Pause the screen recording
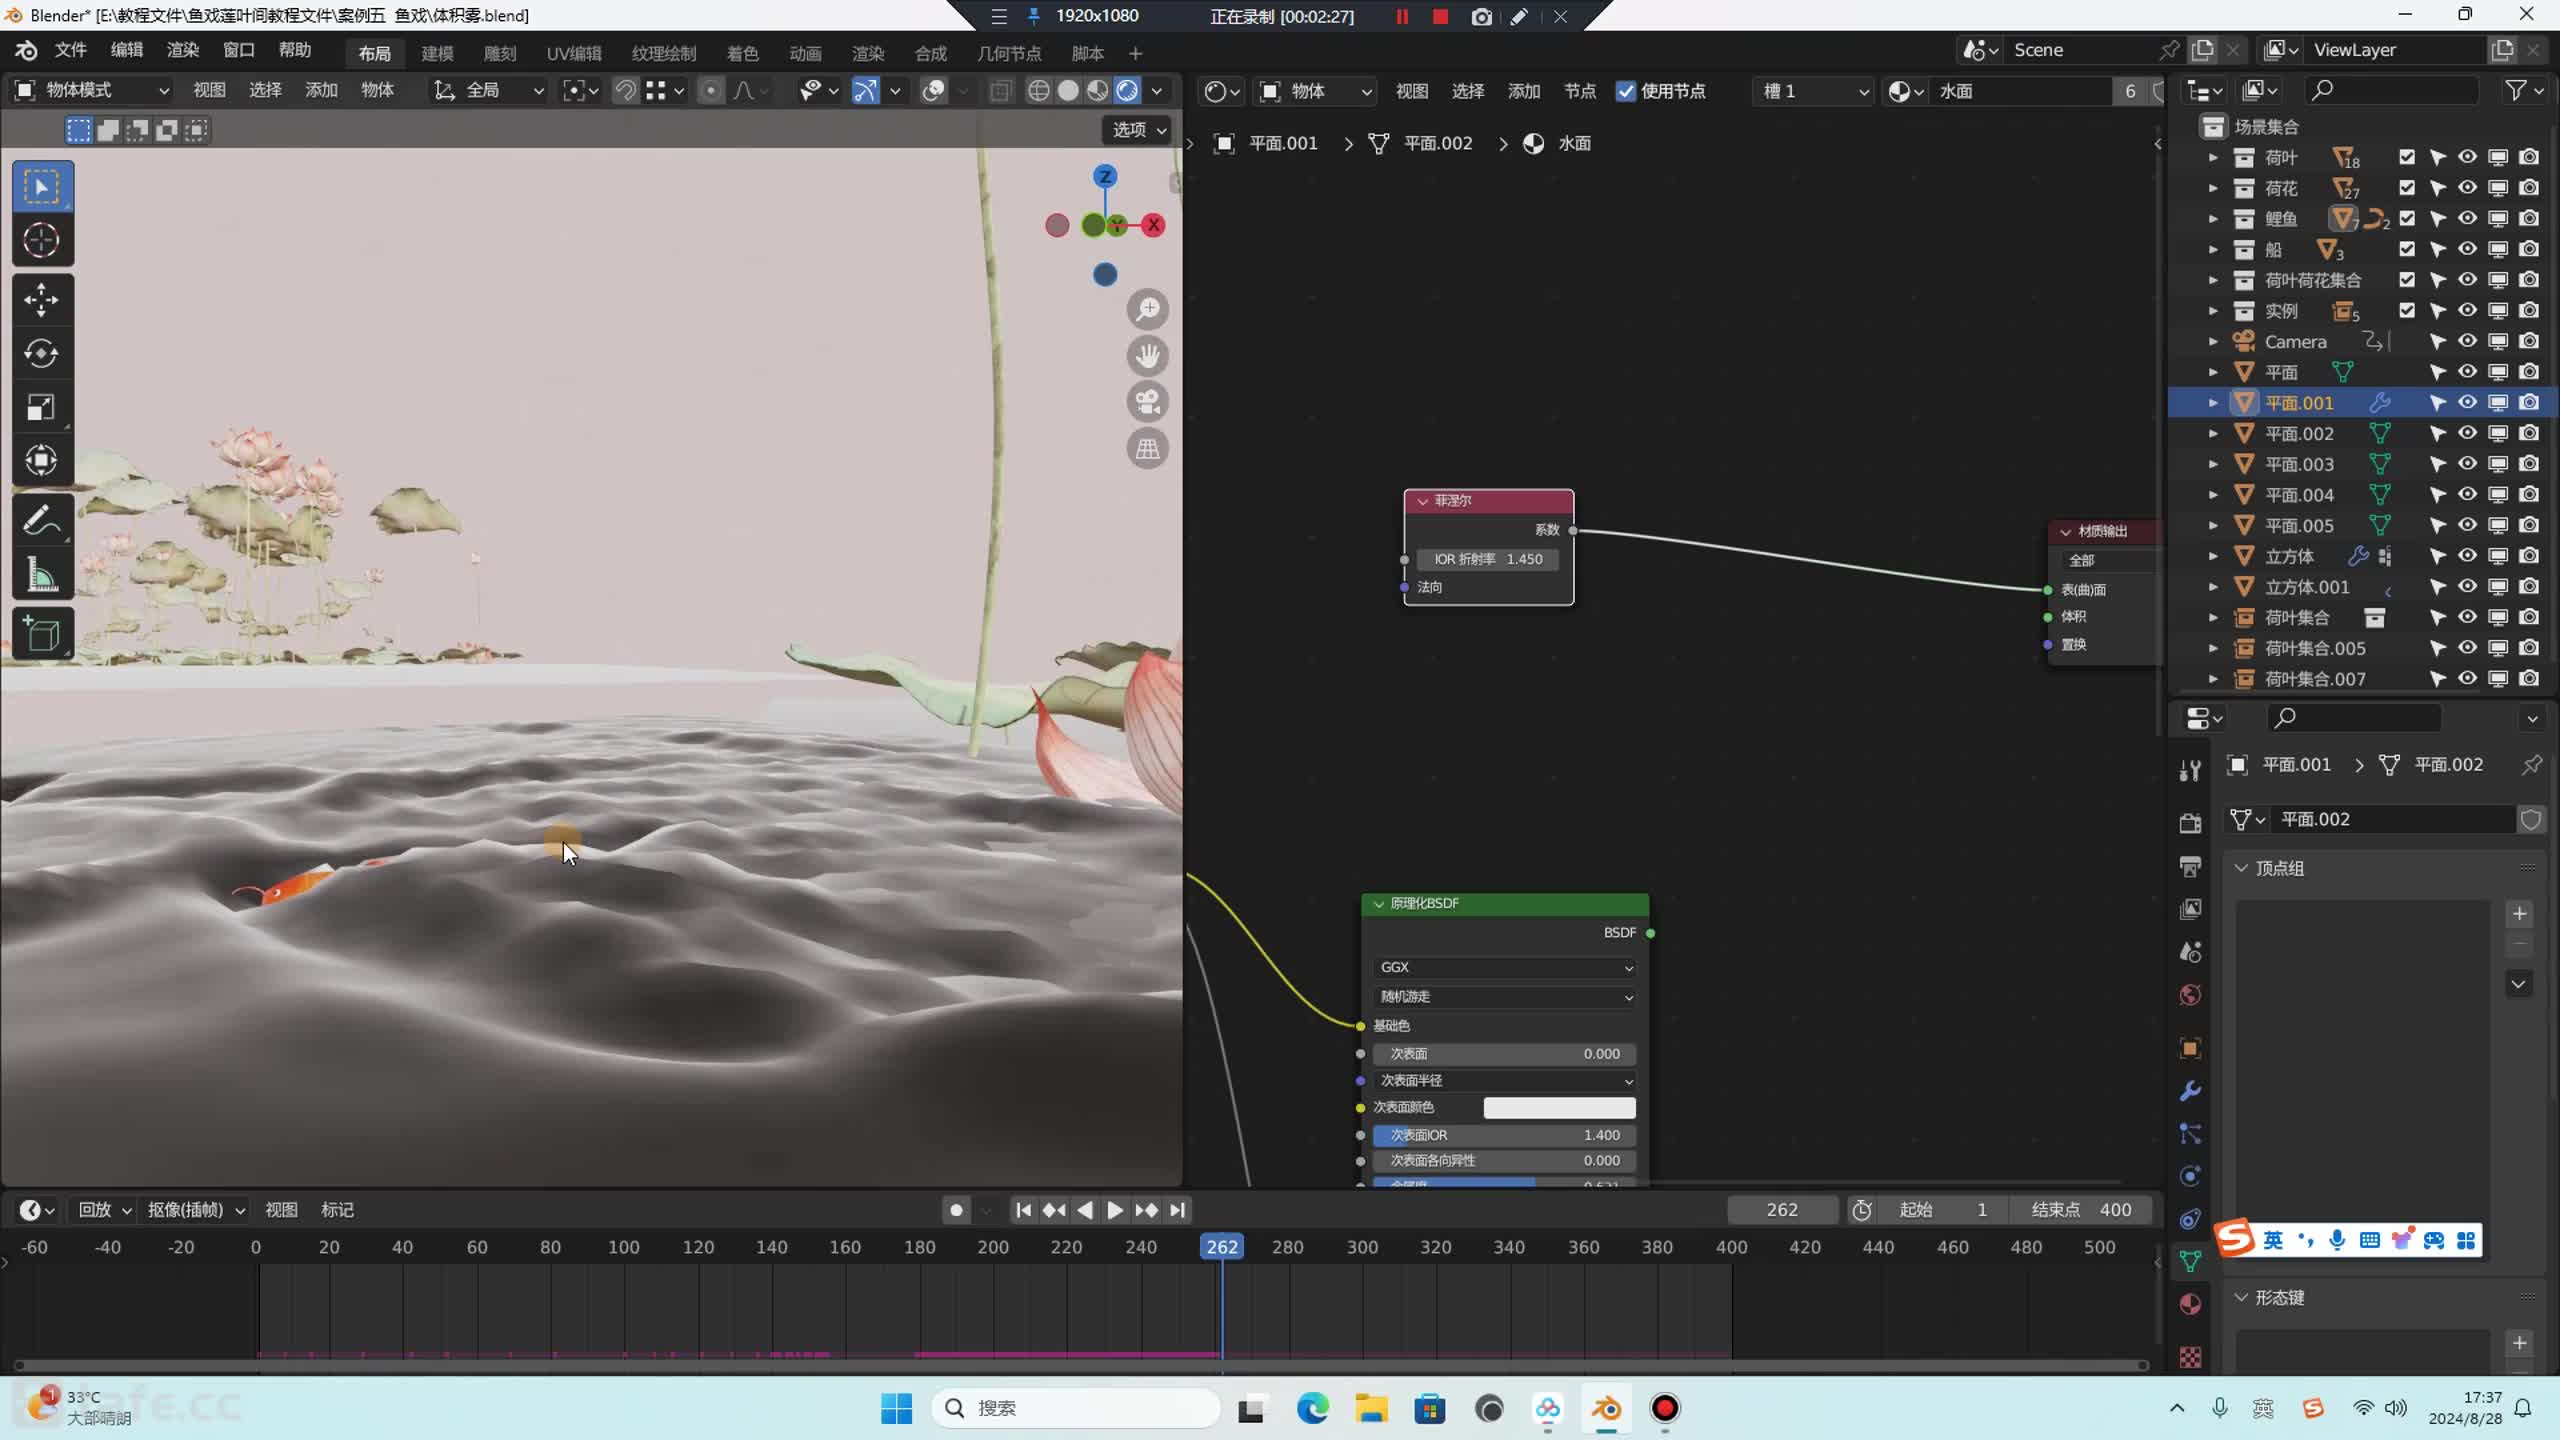The image size is (2560, 1440). point(1402,16)
